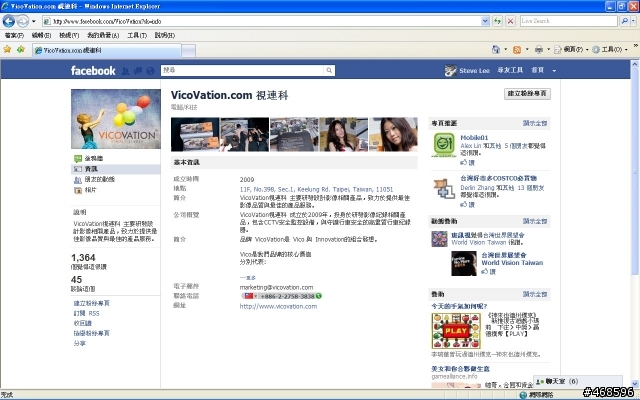Click the Add to Favorites icon

click(21, 49)
